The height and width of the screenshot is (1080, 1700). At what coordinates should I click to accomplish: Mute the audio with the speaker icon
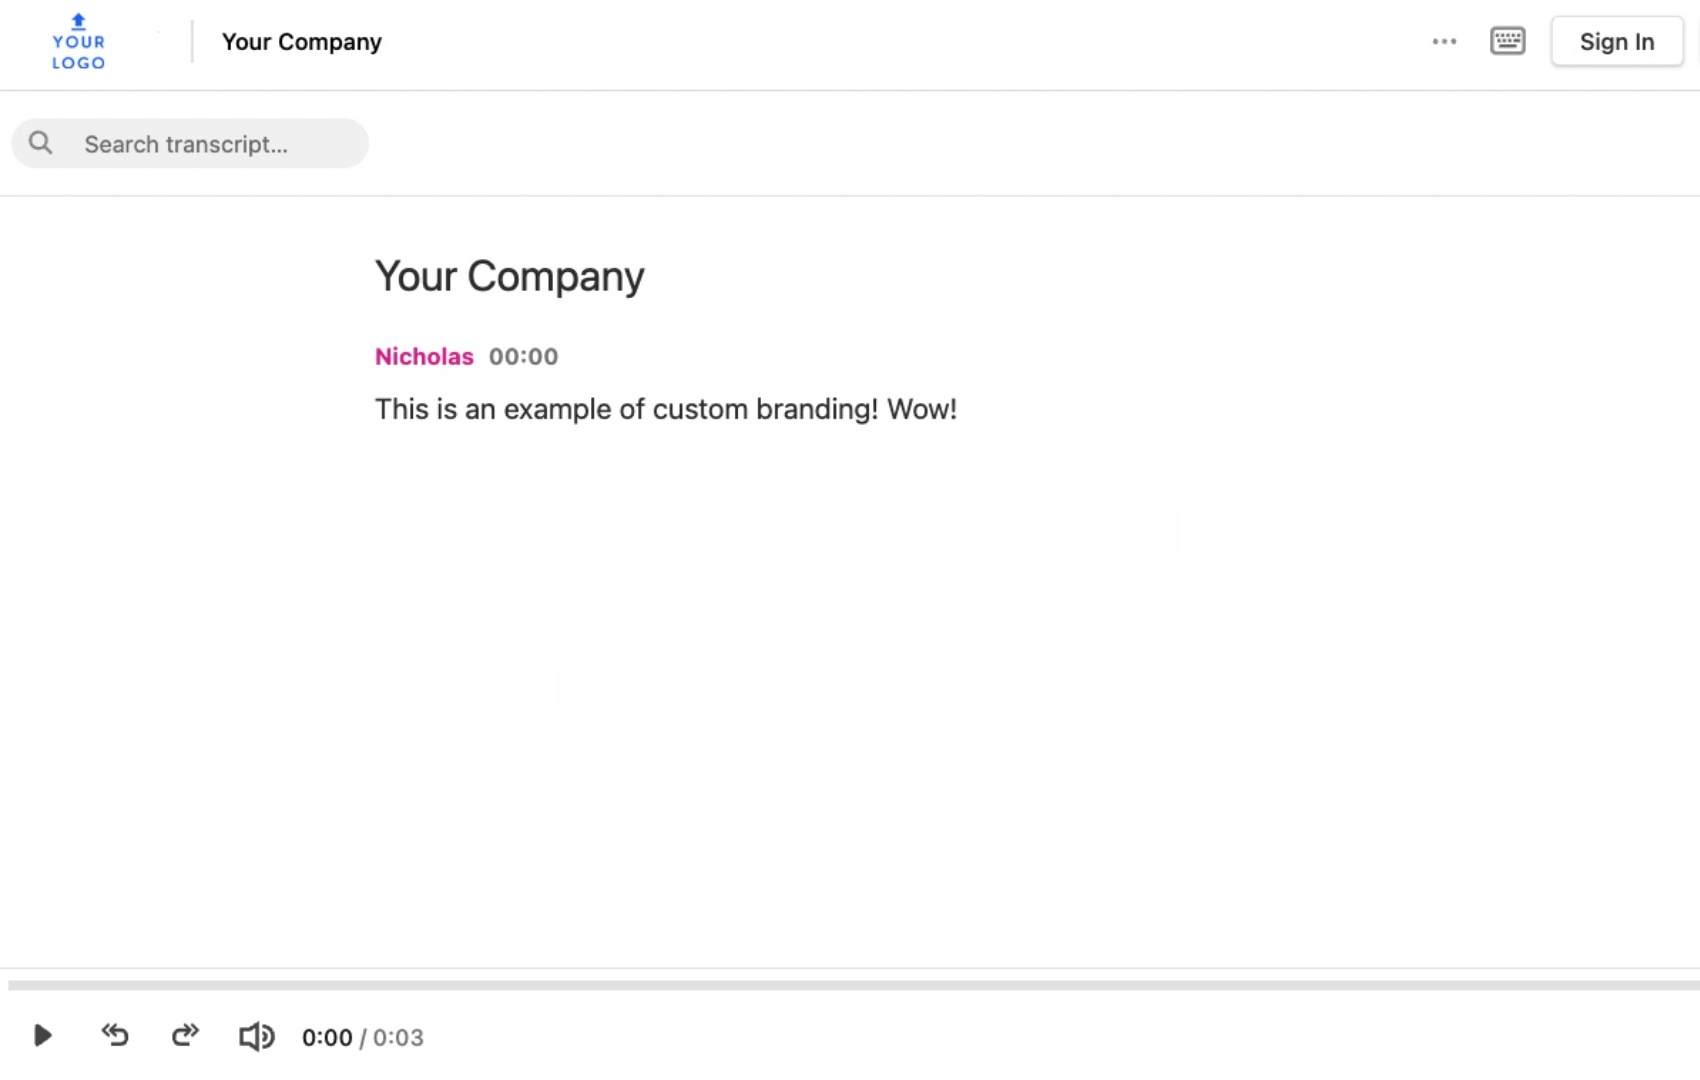(x=256, y=1036)
